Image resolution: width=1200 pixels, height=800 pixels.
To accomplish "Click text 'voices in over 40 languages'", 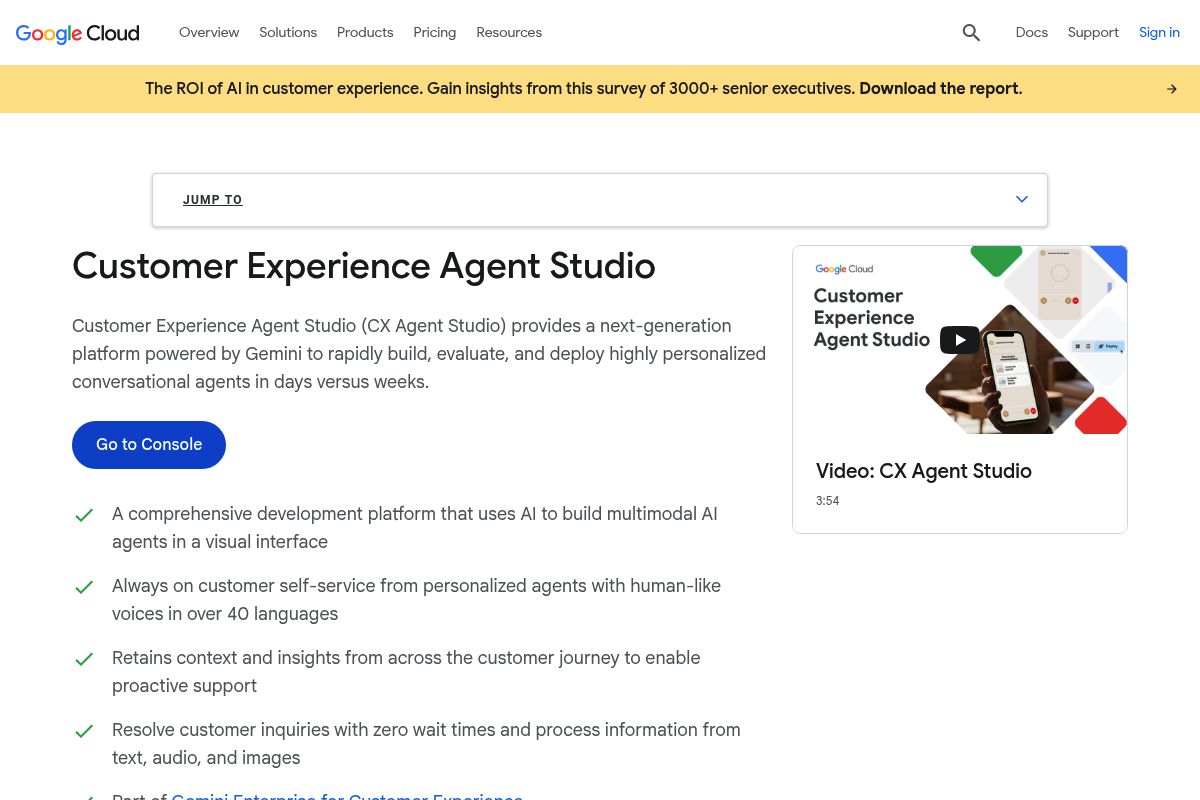I will (x=225, y=614).
